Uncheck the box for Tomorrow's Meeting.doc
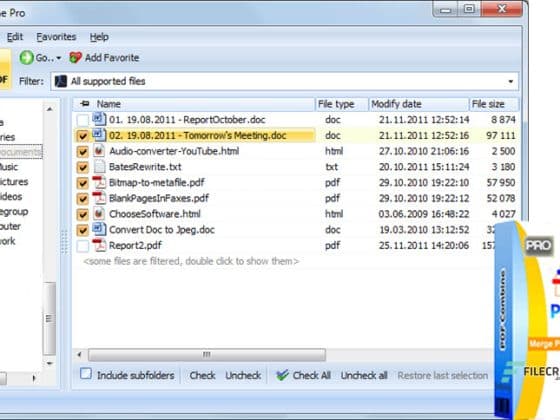This screenshot has height=420, width=560. [x=83, y=136]
